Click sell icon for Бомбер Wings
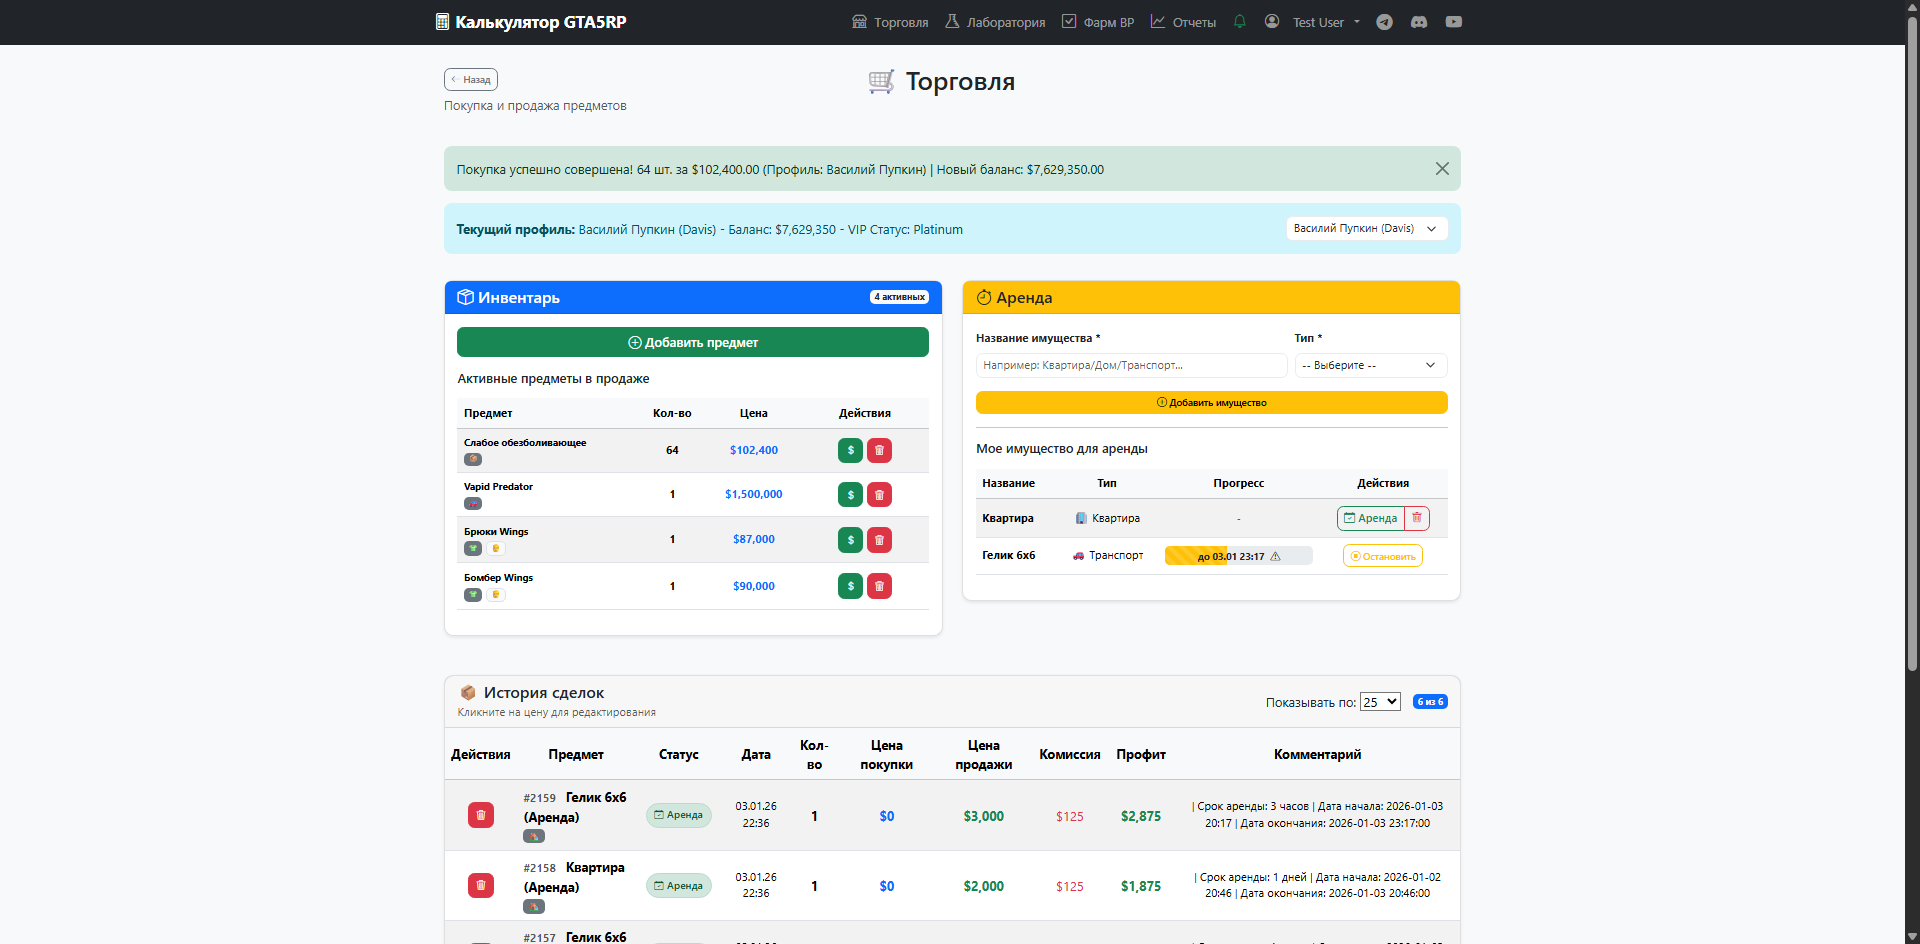This screenshot has height=944, width=1920. coord(850,586)
